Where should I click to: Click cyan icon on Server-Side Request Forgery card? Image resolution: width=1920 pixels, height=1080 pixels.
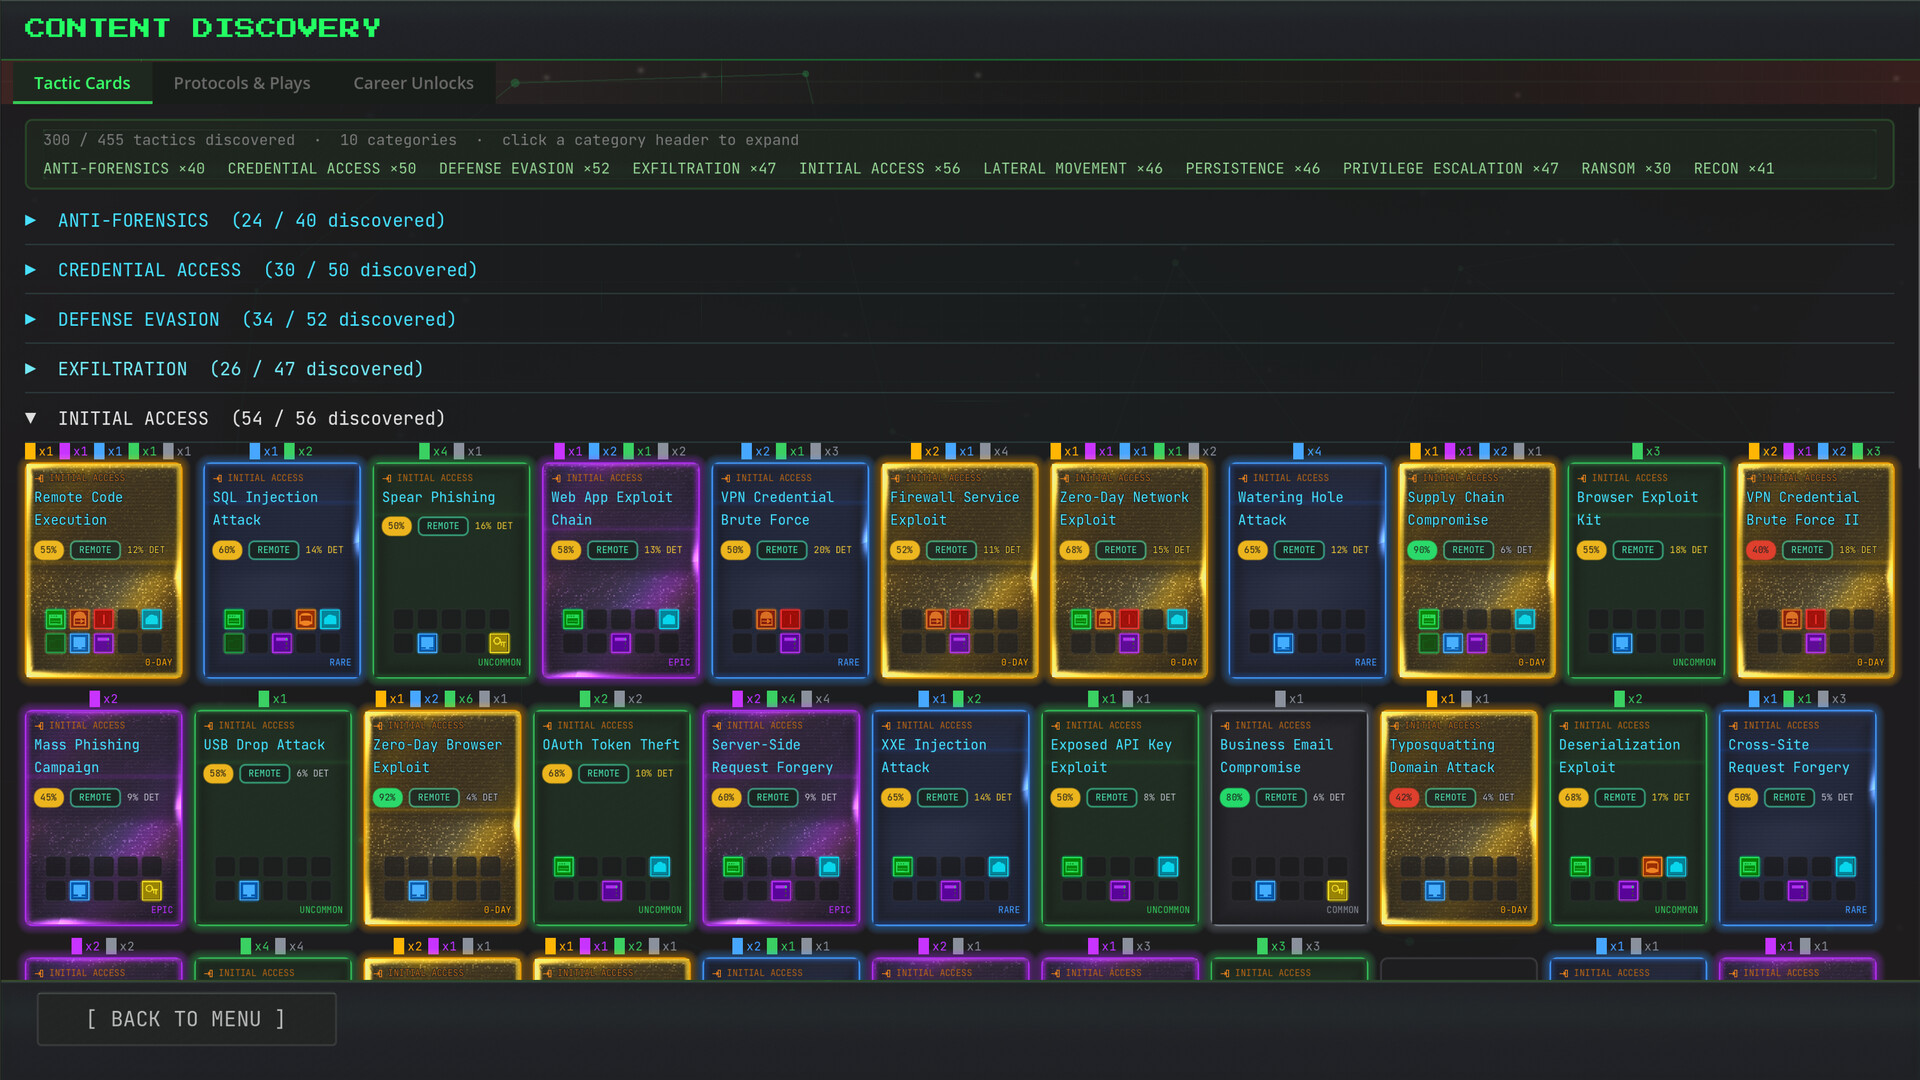[x=829, y=867]
